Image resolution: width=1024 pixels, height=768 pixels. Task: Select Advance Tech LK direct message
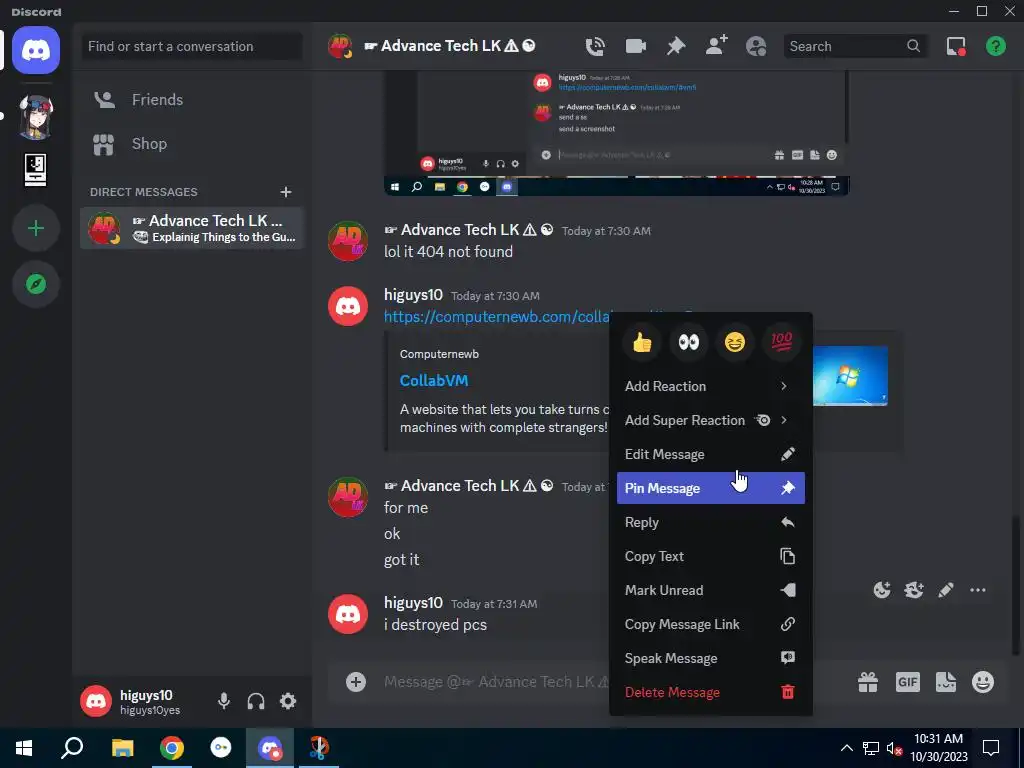click(192, 228)
